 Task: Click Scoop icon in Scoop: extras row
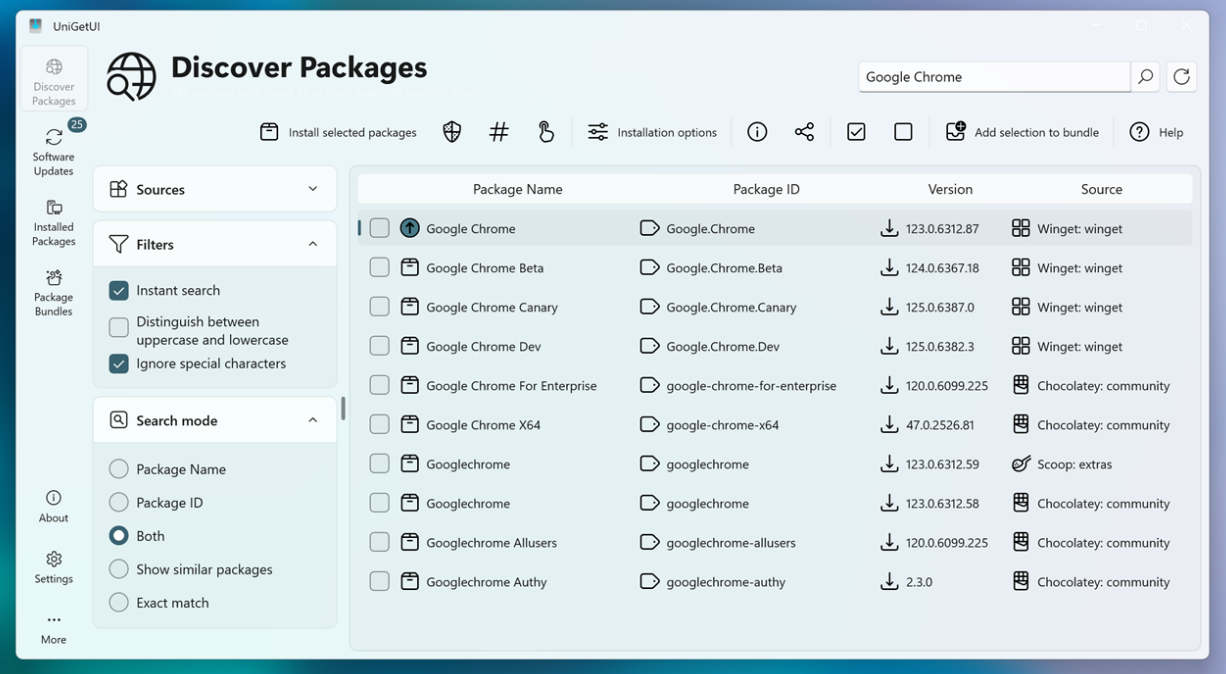[x=1021, y=464]
